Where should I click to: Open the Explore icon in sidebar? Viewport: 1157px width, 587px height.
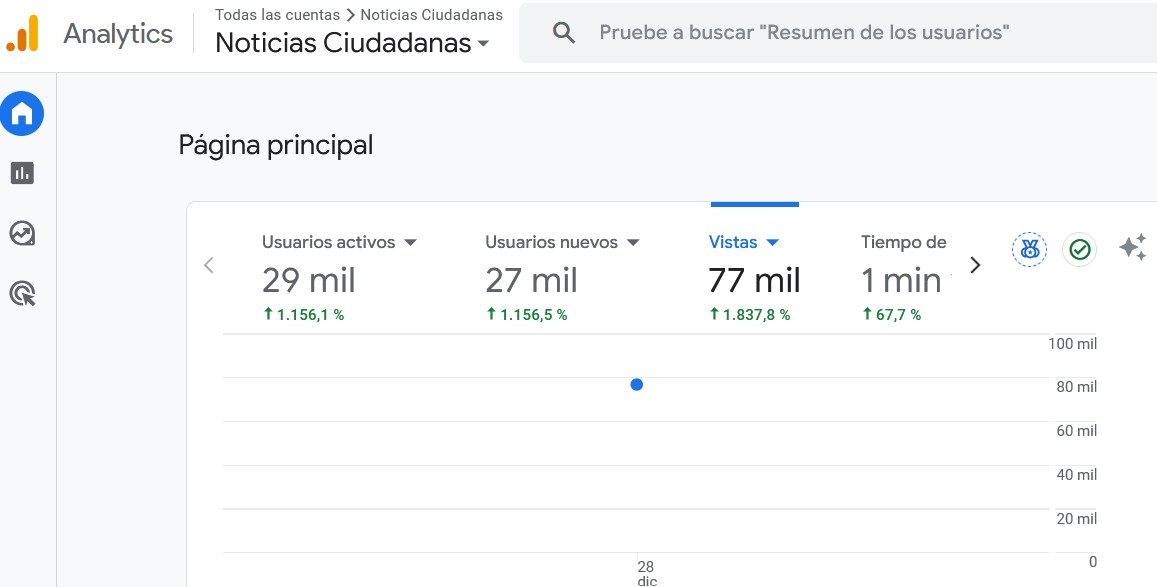point(22,233)
